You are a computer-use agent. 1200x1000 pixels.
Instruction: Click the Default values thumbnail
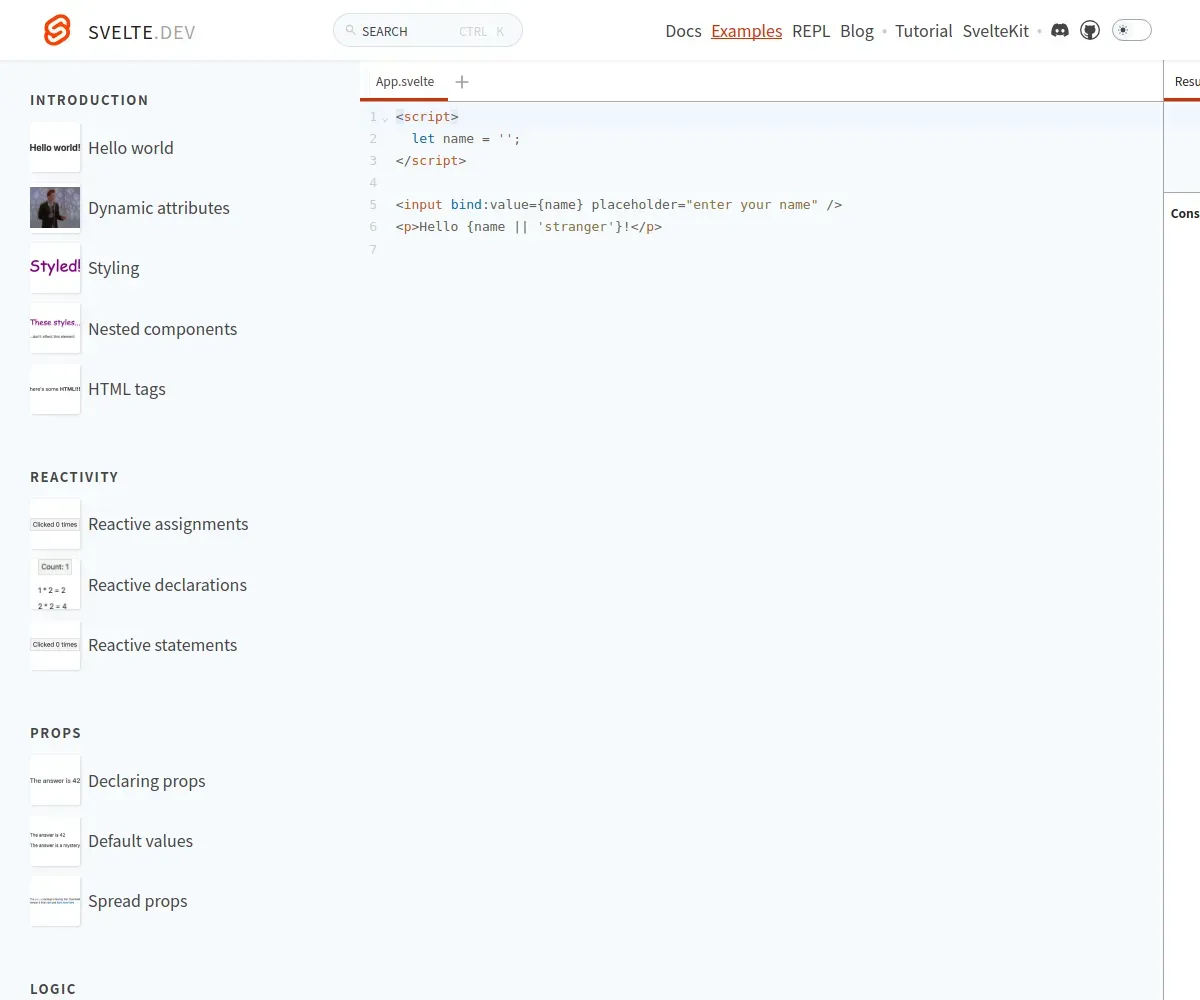coord(55,841)
